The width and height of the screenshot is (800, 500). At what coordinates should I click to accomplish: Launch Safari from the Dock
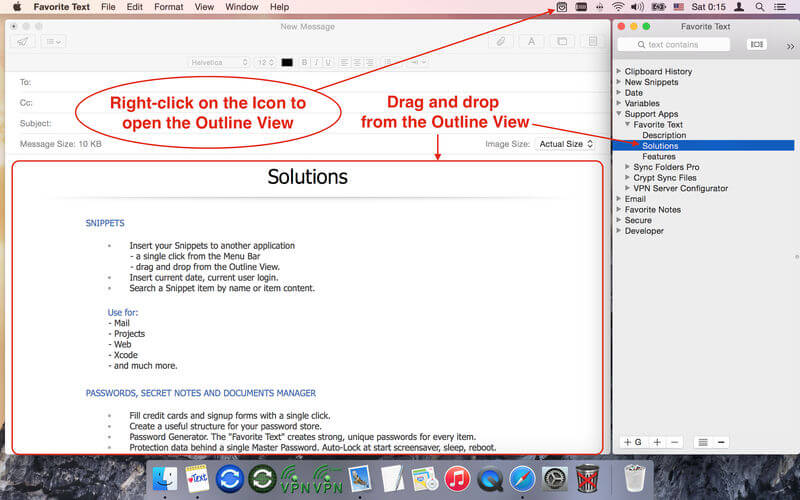[522, 479]
